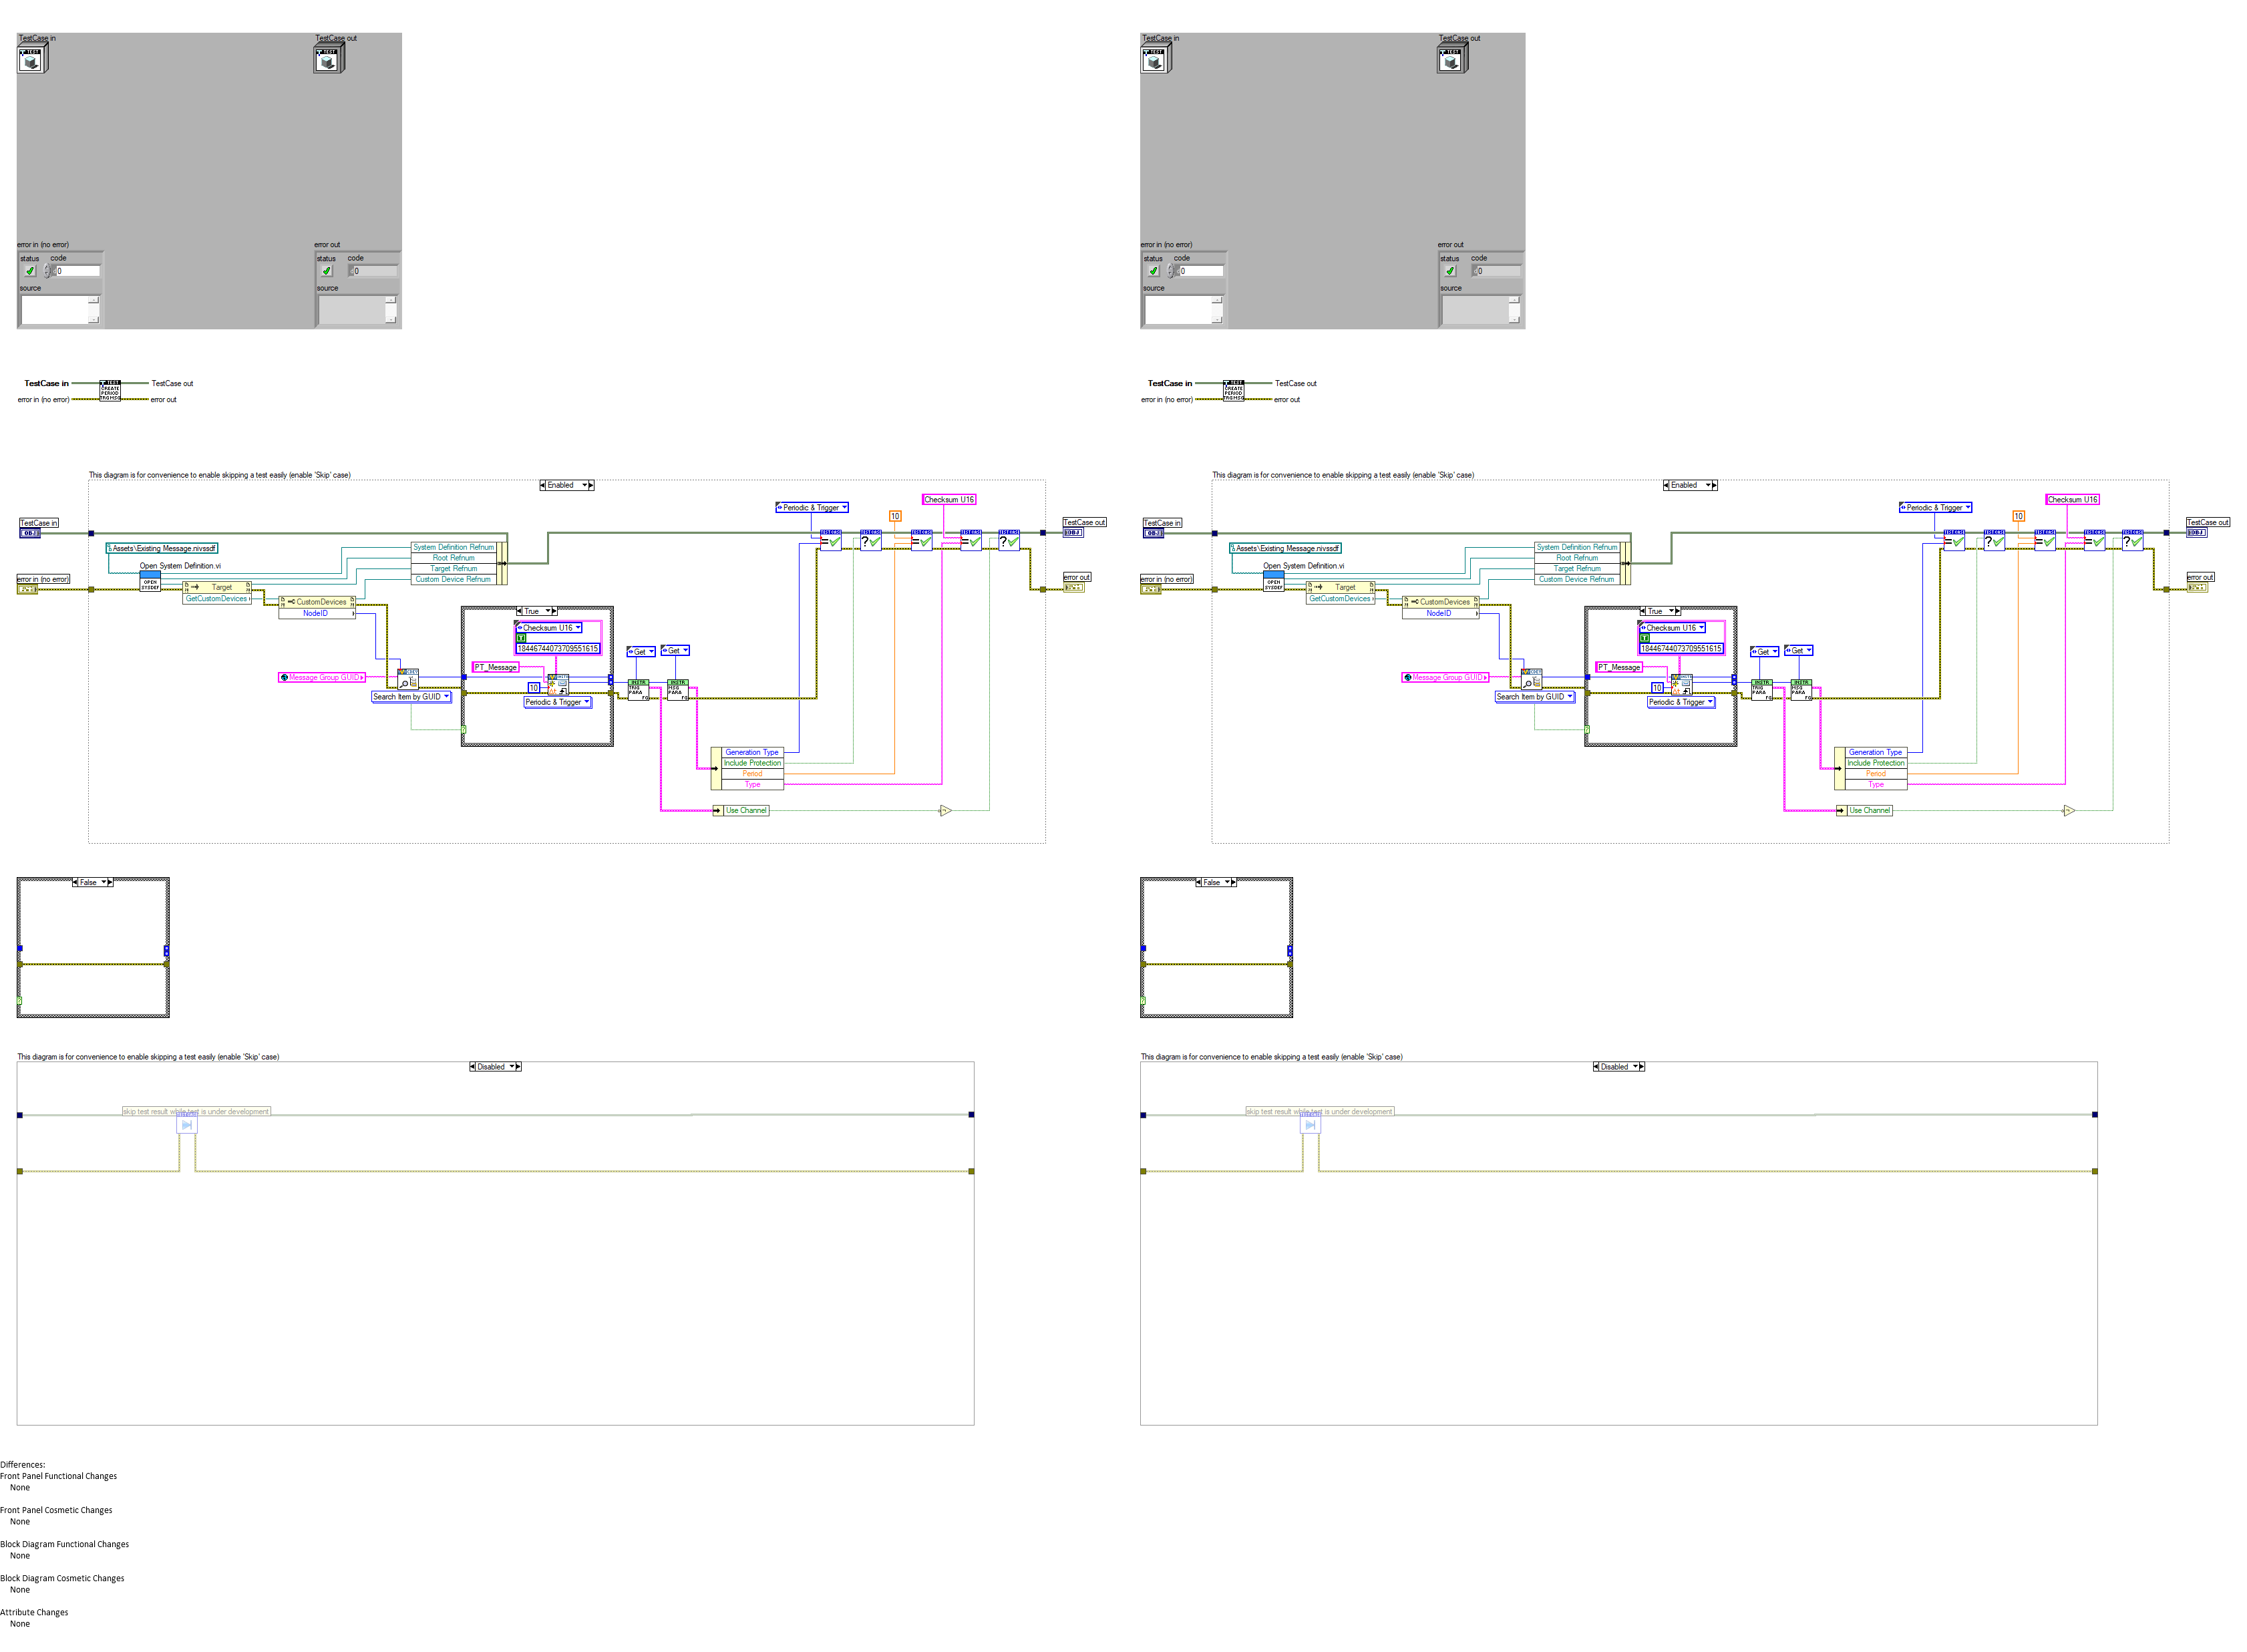
Task: Open Checksum U16 enum dropdown in left case structure
Action: click(x=577, y=628)
